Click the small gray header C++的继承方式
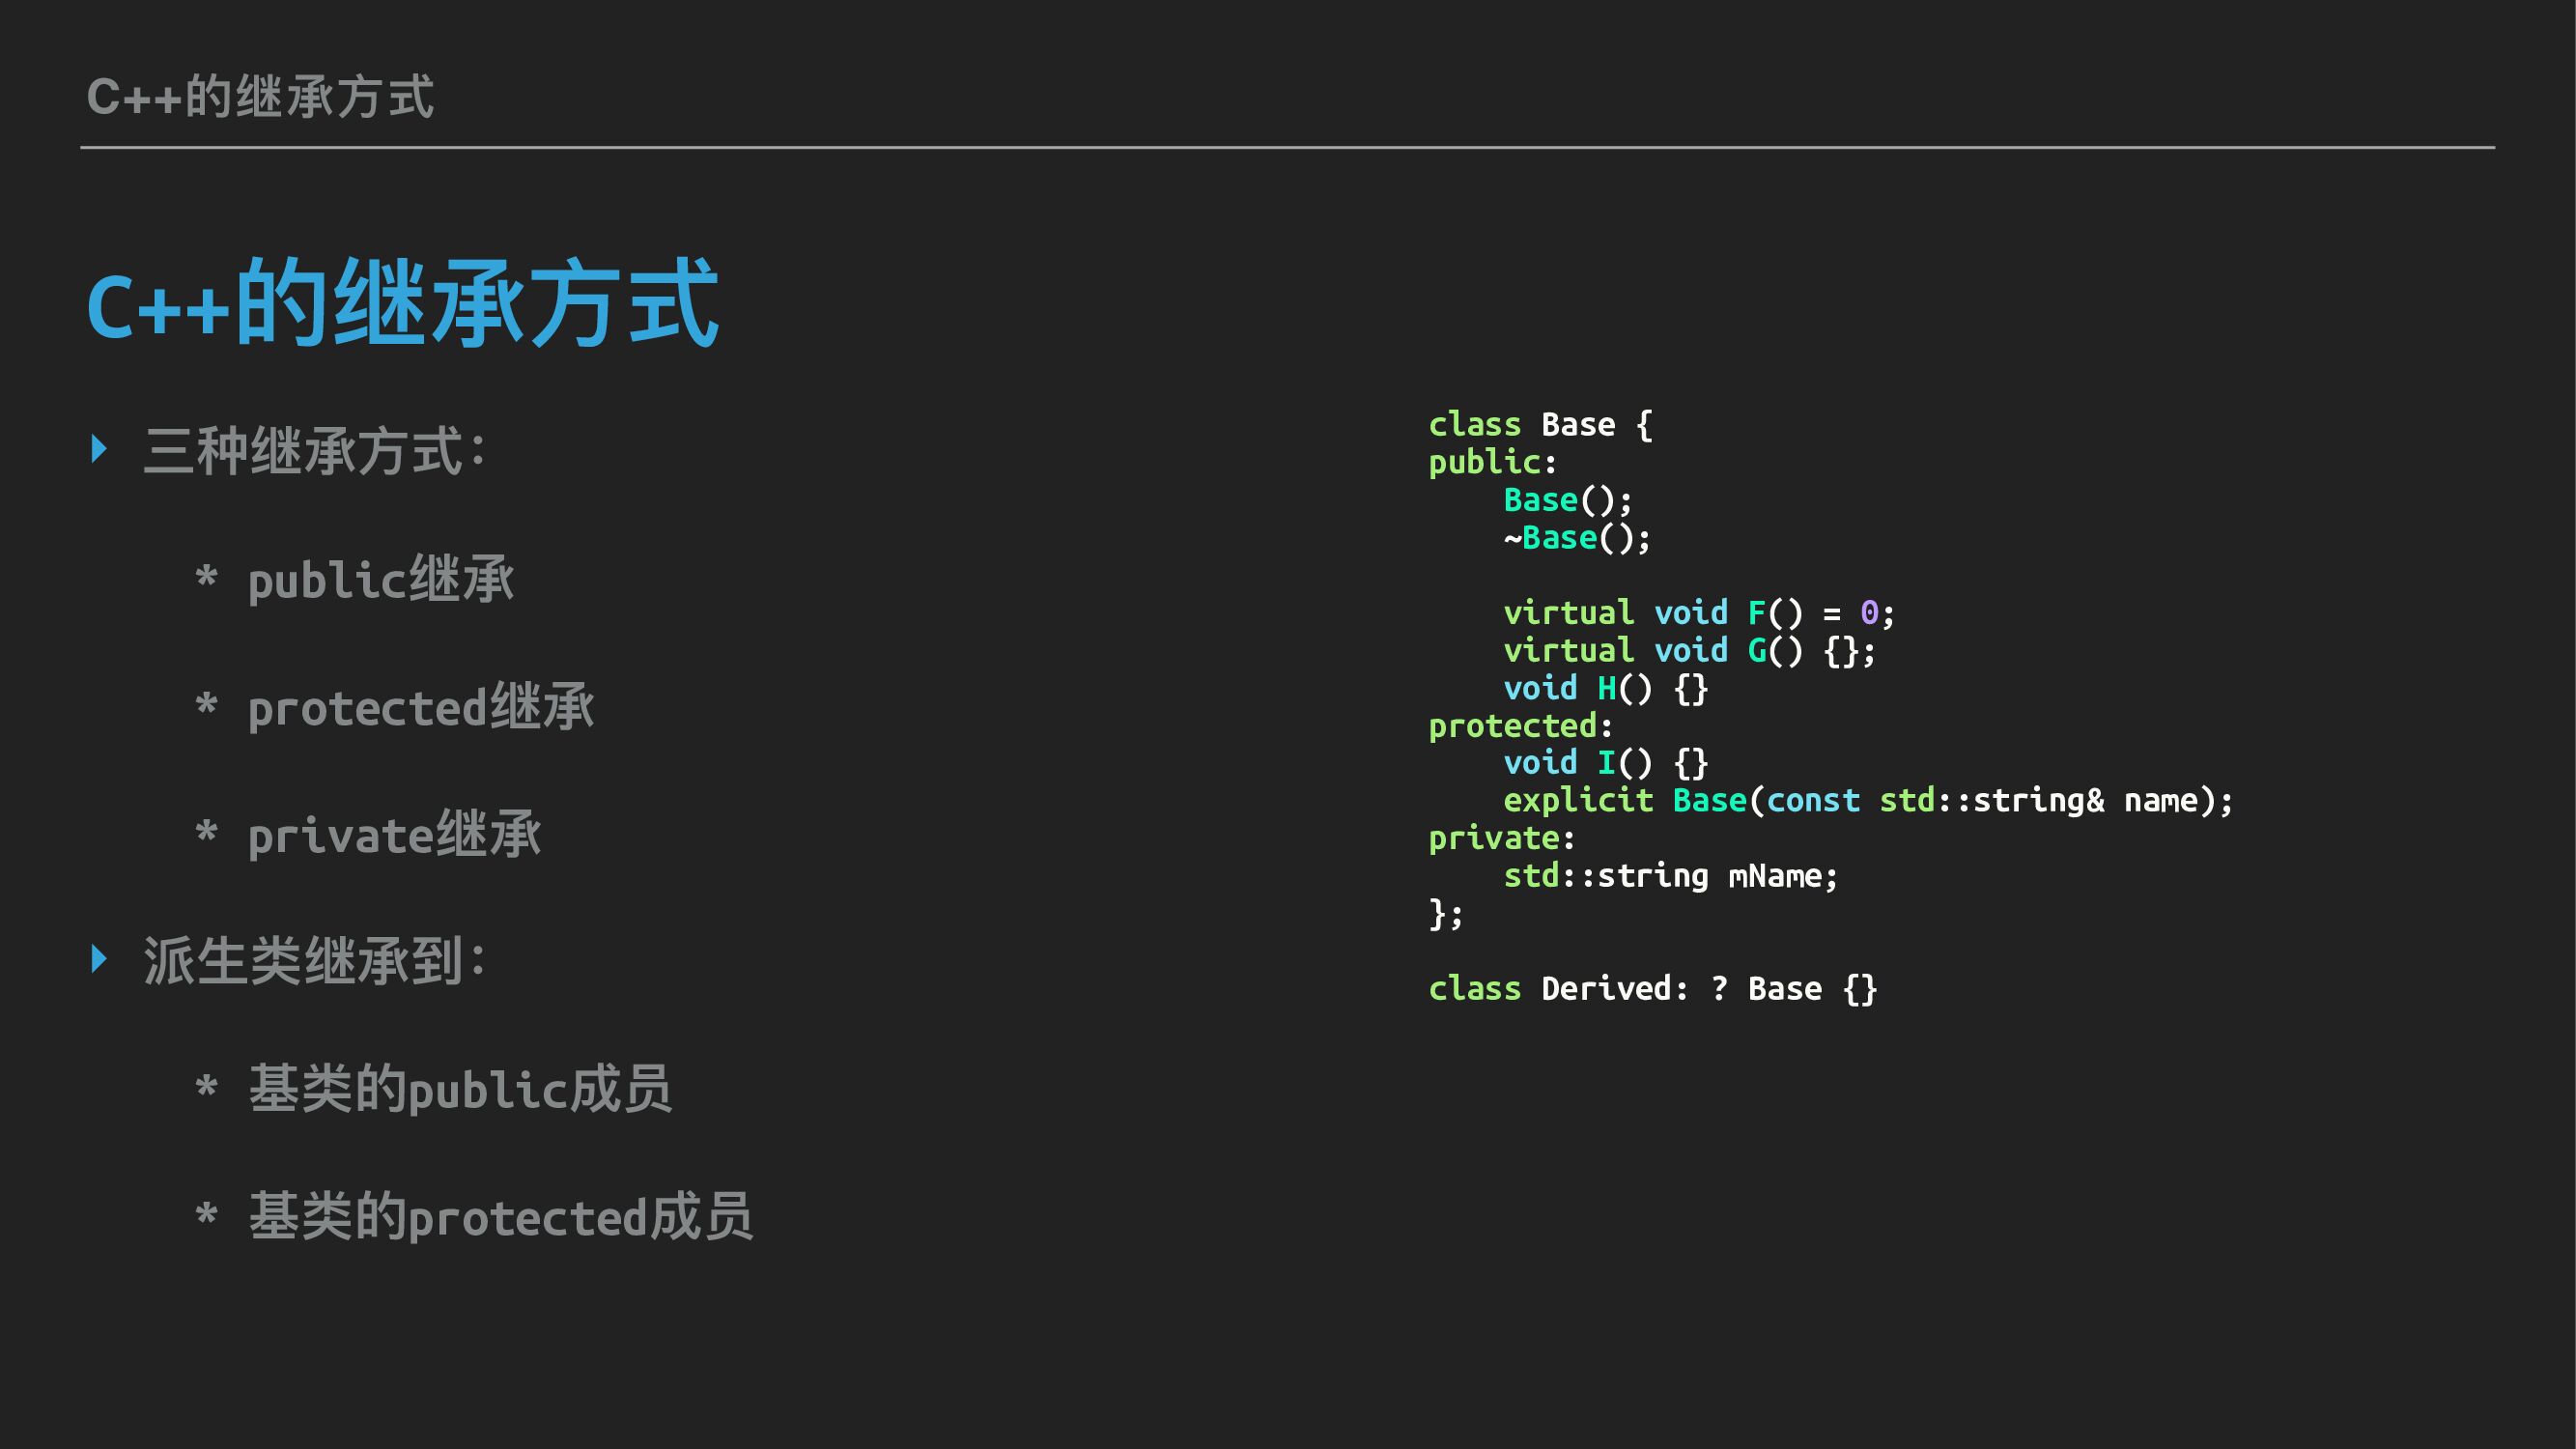Viewport: 2576px width, 1449px height. tap(260, 97)
